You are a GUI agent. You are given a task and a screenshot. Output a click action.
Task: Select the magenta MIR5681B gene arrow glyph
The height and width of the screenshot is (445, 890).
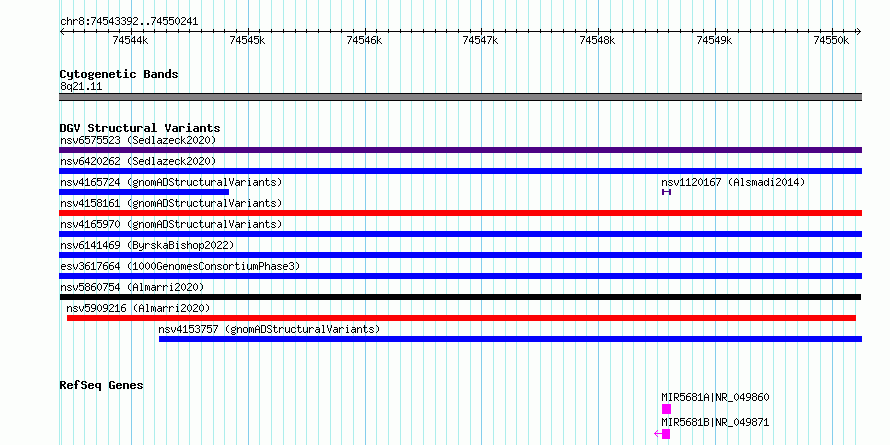[x=662, y=434]
